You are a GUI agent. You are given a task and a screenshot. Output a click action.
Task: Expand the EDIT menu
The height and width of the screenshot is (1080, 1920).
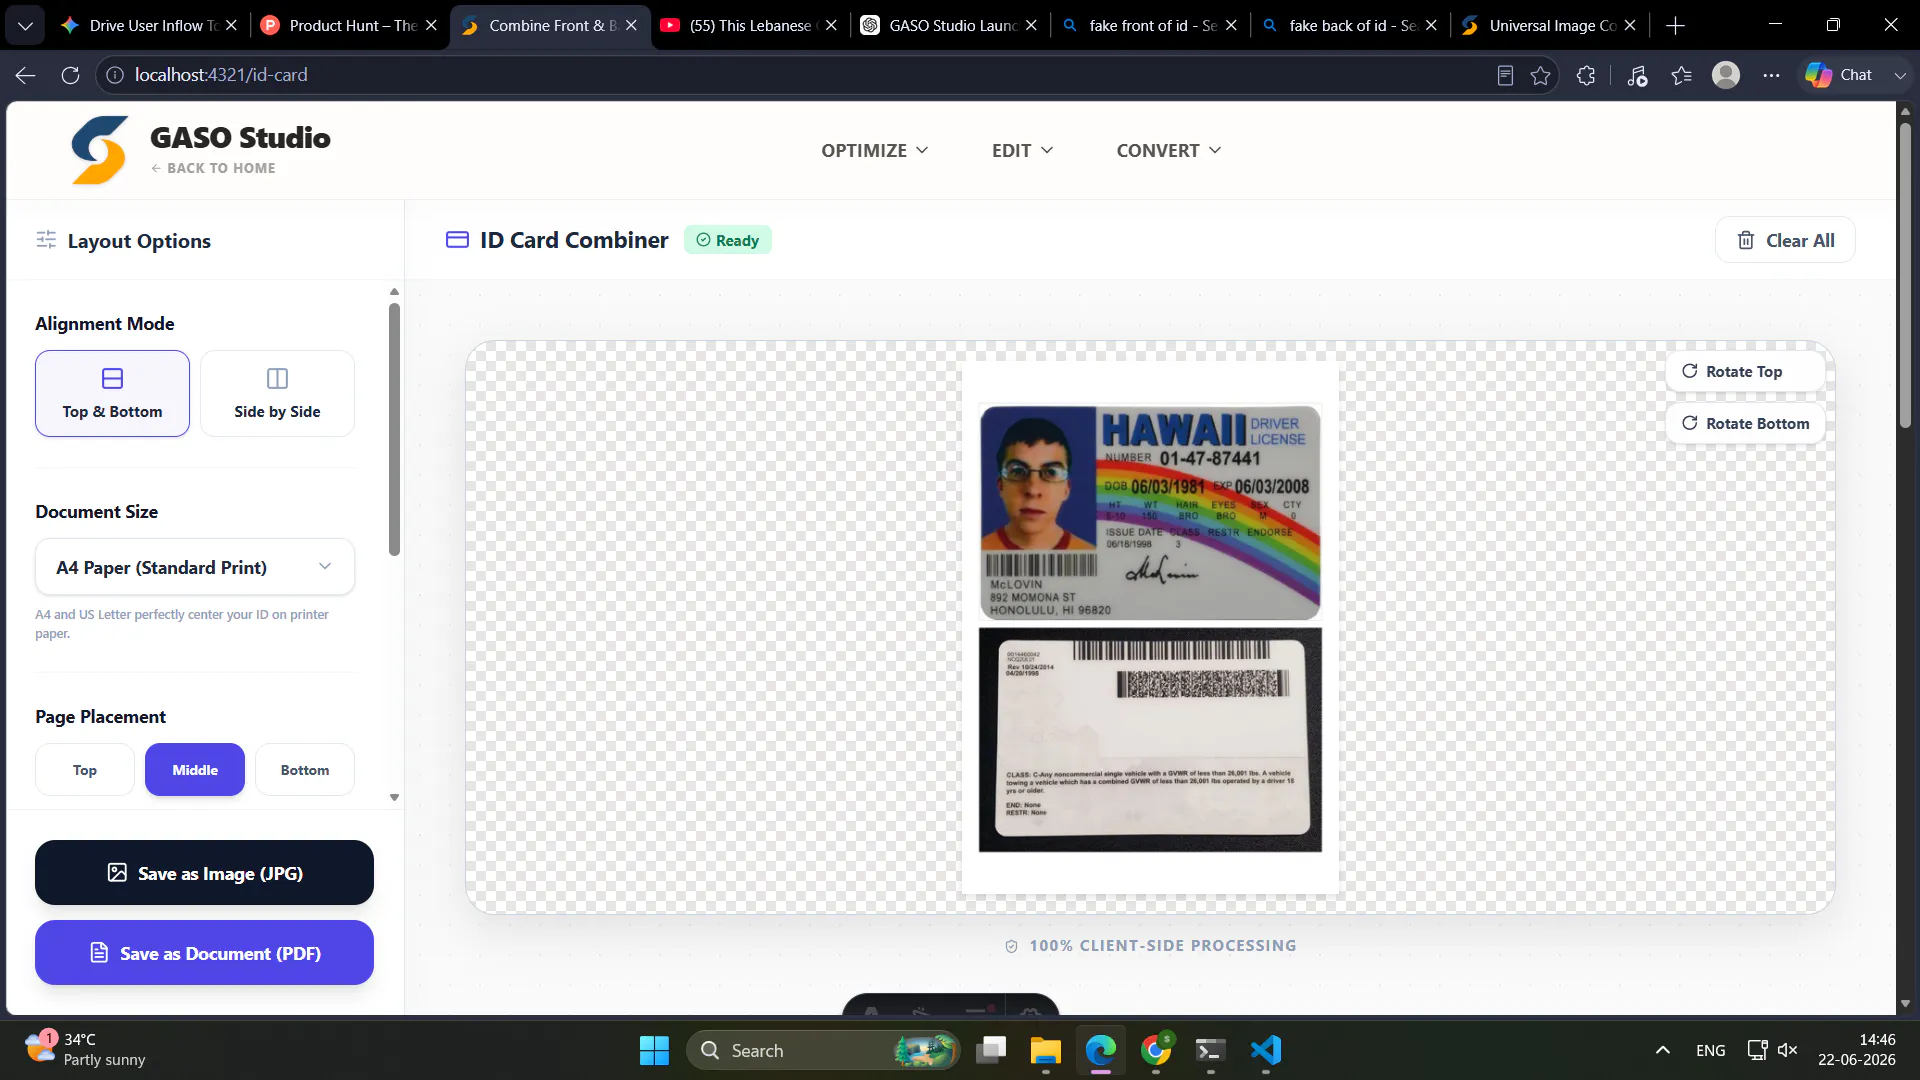click(x=1022, y=150)
